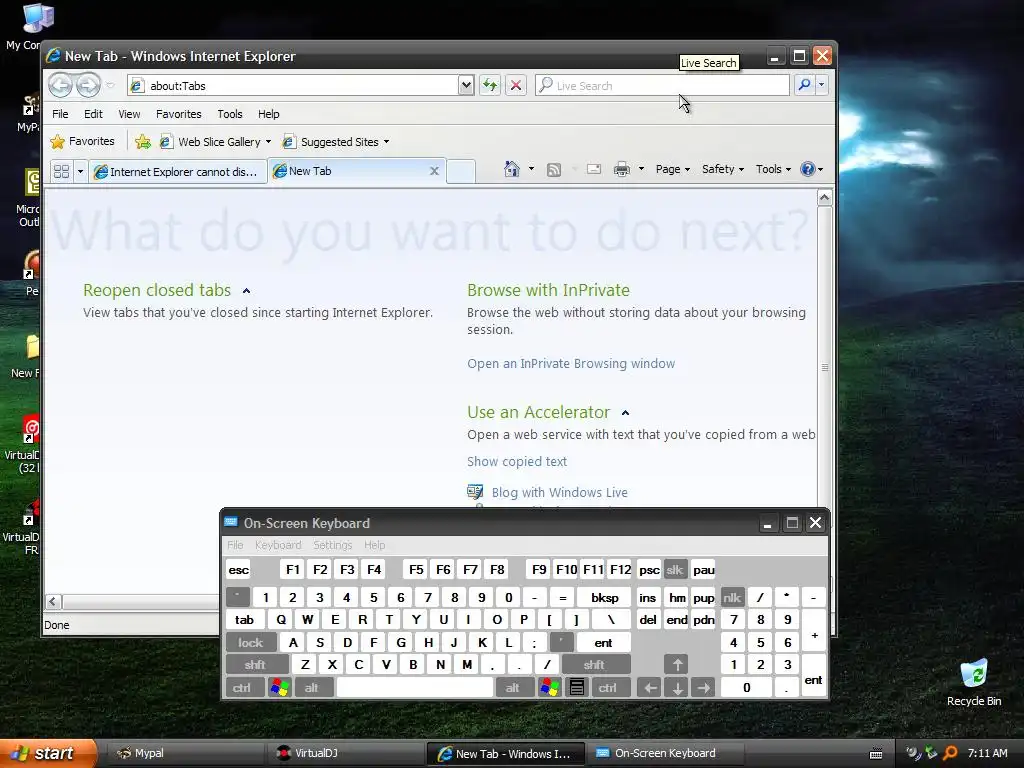Open the Page menu dropdown

[x=673, y=169]
